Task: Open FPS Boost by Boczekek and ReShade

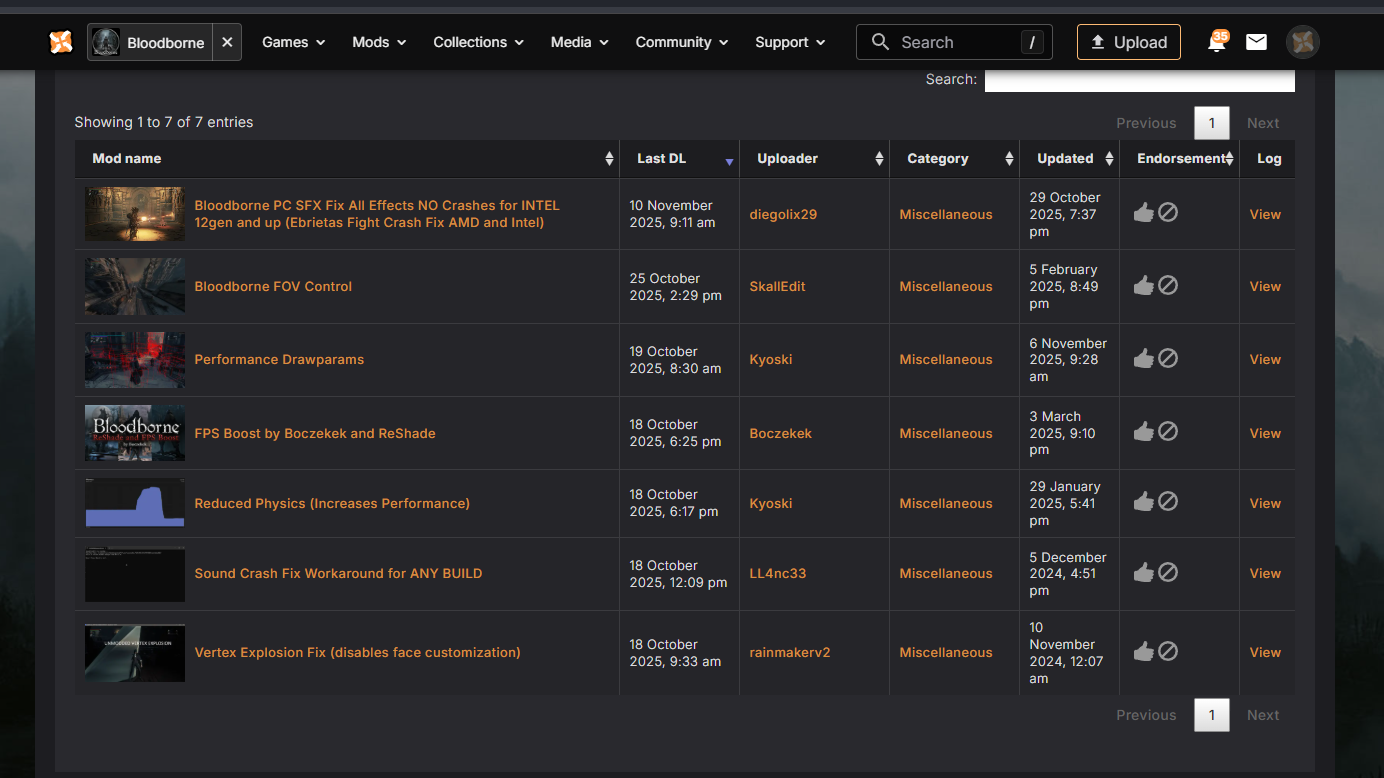Action: 315,433
